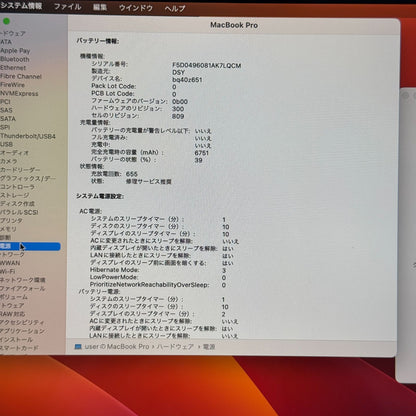Screen dimensions: 416x416
Task: Click 電源 in the bottom path bar
Action: [209, 347]
